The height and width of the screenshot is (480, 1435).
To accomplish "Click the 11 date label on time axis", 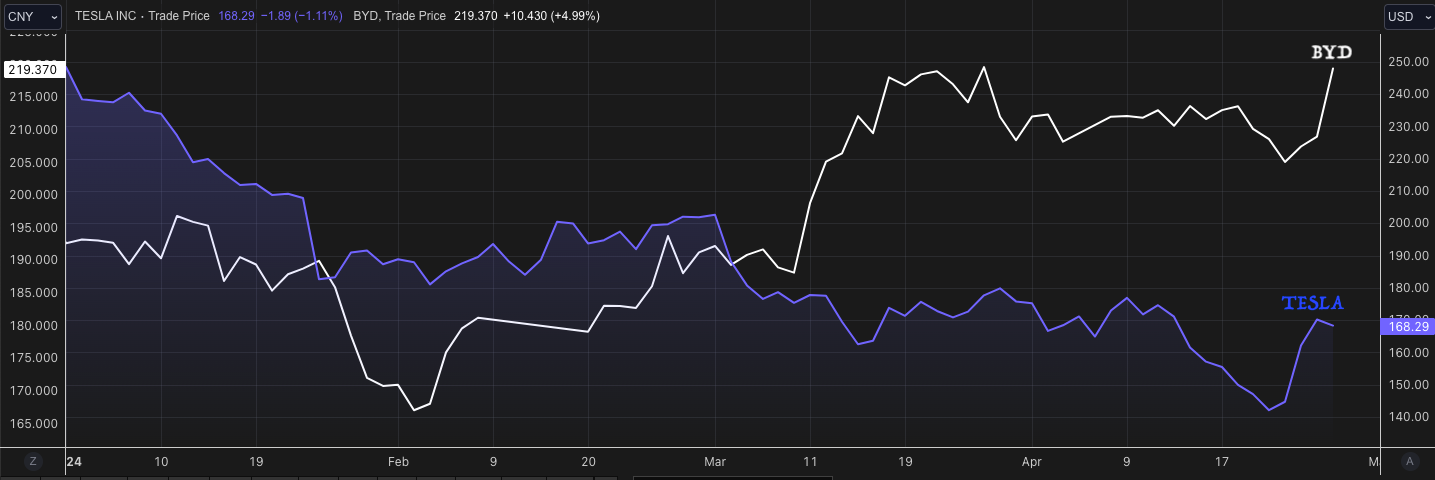I will pyautogui.click(x=810, y=462).
